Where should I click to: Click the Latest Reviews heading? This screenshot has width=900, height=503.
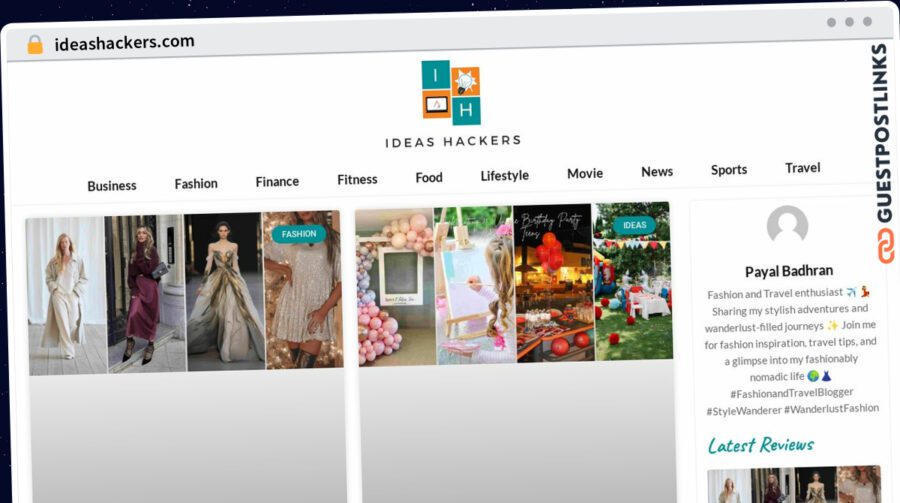pos(761,445)
